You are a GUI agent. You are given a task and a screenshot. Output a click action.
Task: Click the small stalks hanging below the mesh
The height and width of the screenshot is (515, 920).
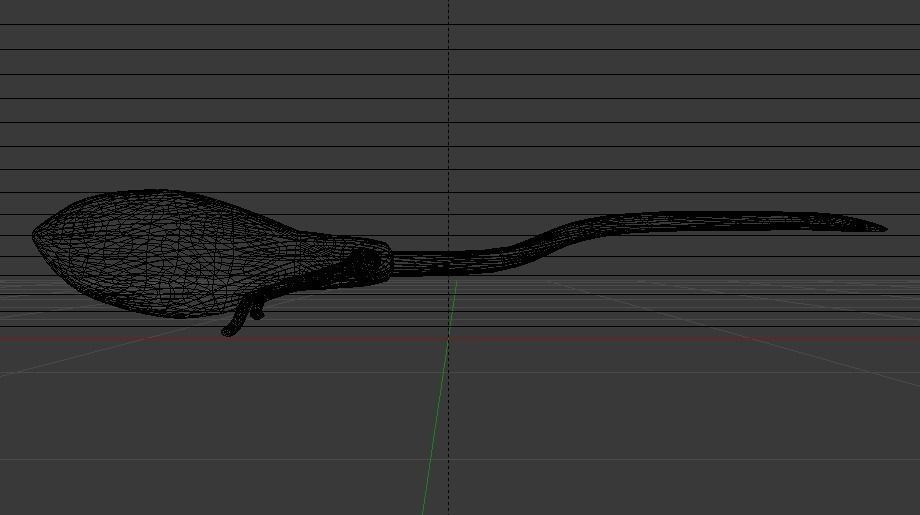coord(242,314)
